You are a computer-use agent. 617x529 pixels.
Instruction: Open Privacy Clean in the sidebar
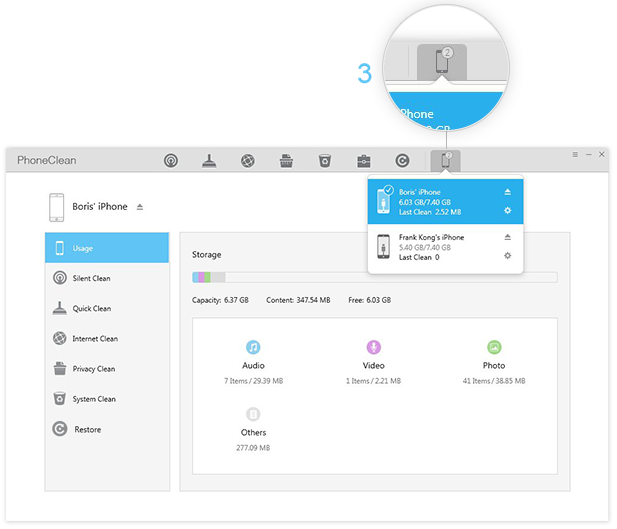pyautogui.click(x=106, y=369)
